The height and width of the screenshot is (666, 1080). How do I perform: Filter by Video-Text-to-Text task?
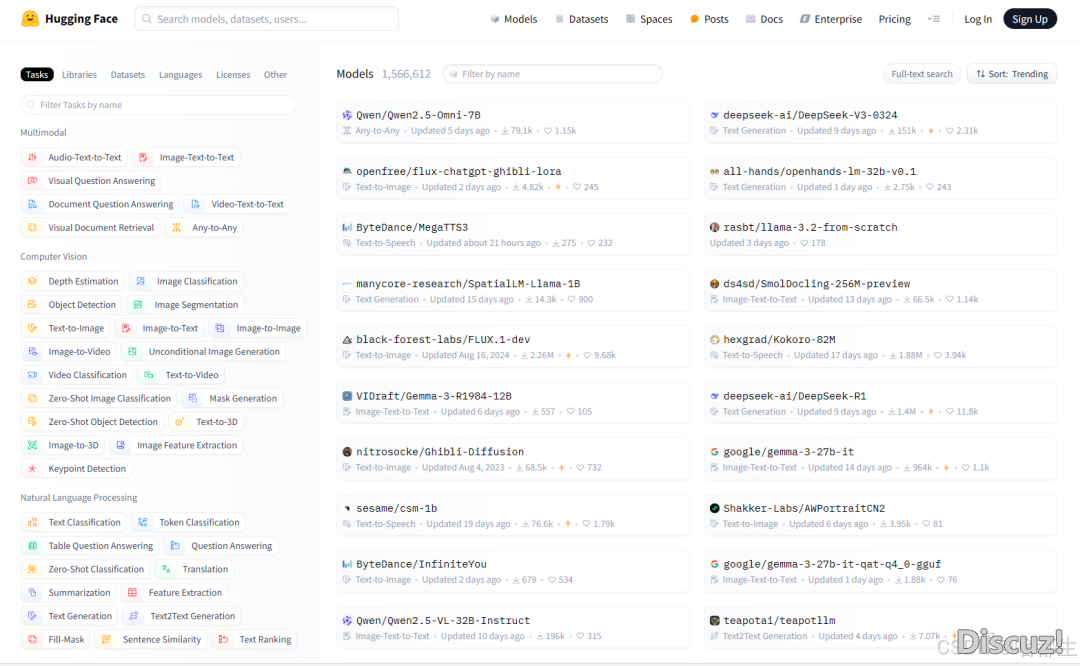pos(236,204)
